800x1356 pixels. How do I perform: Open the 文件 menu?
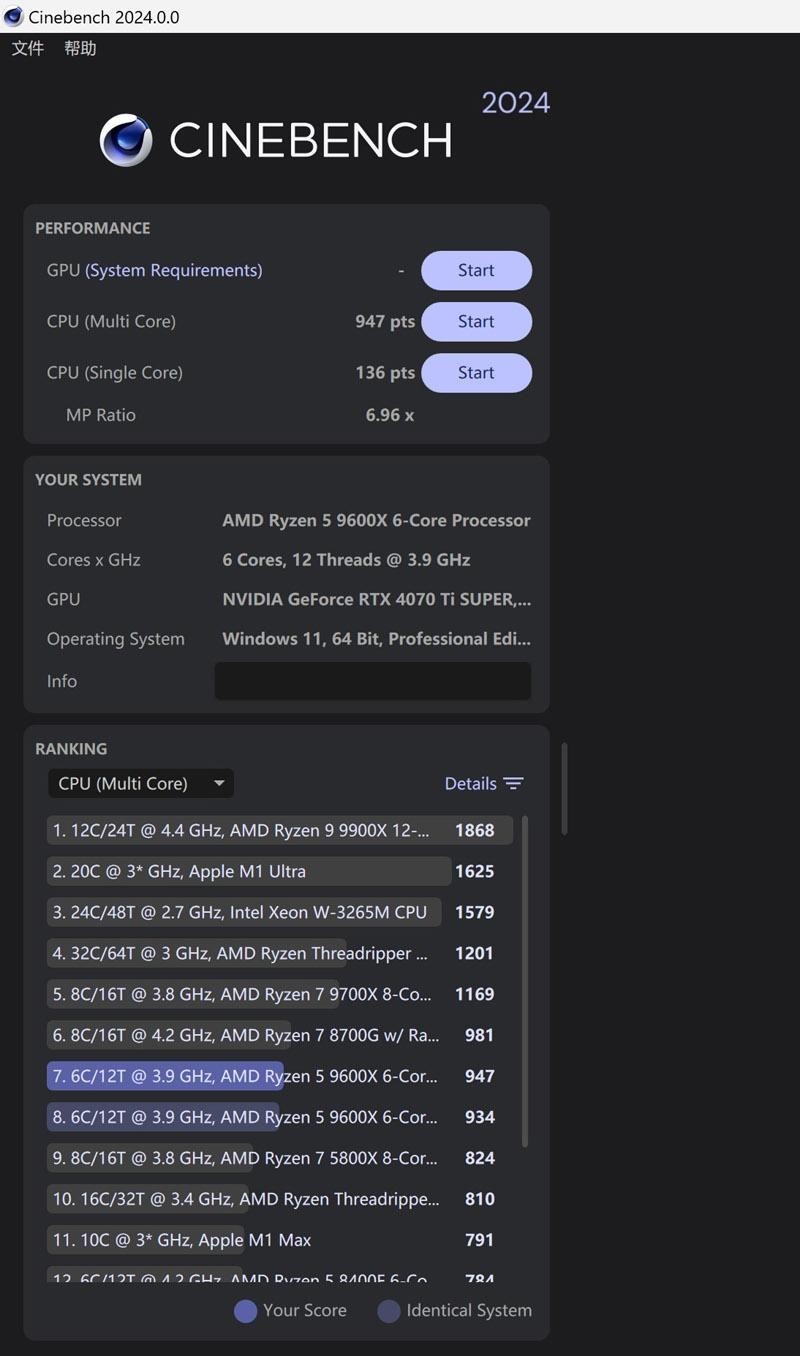27,48
